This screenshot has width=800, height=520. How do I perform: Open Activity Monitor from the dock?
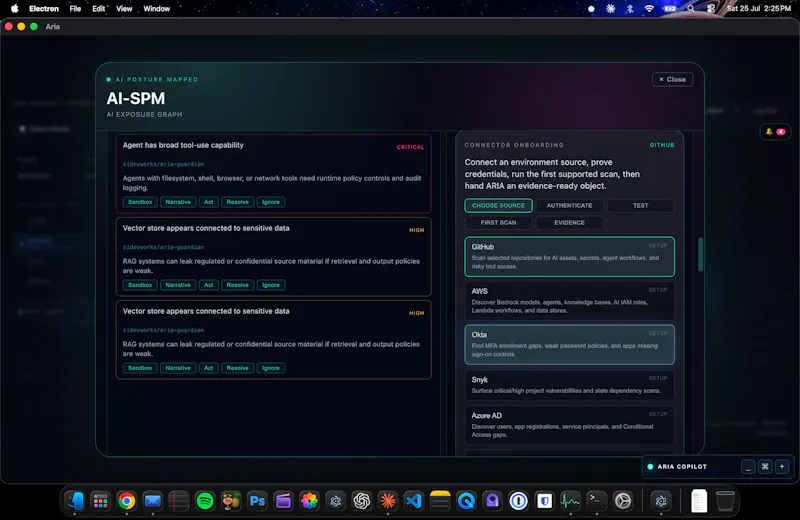[570, 501]
